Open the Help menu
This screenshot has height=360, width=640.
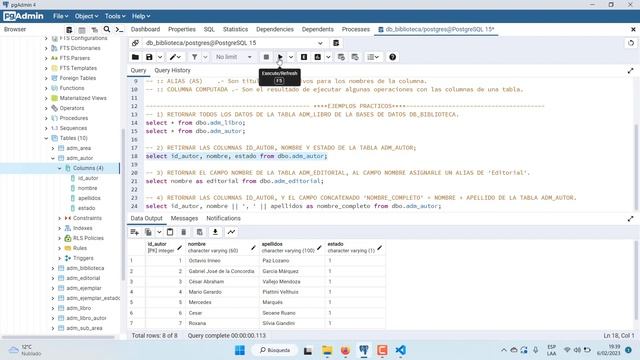141,16
